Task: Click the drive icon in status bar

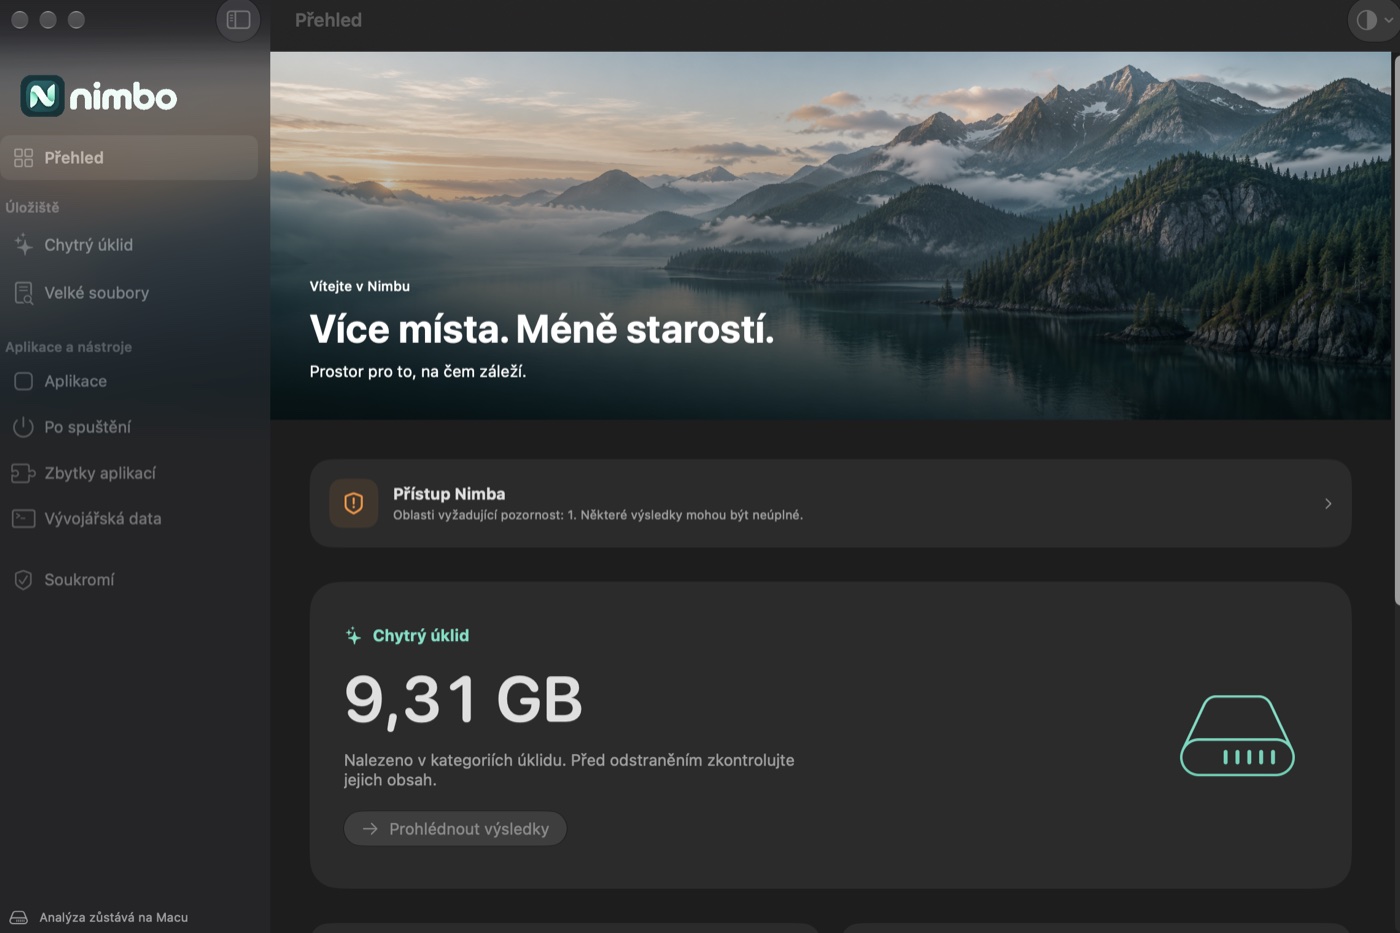Action: point(19,917)
